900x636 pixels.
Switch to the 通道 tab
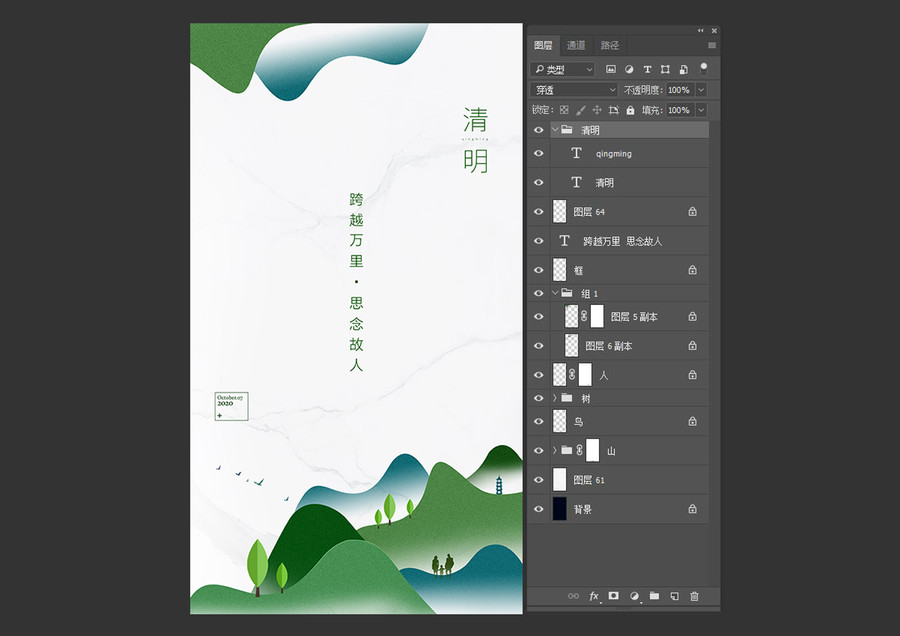pyautogui.click(x=576, y=45)
